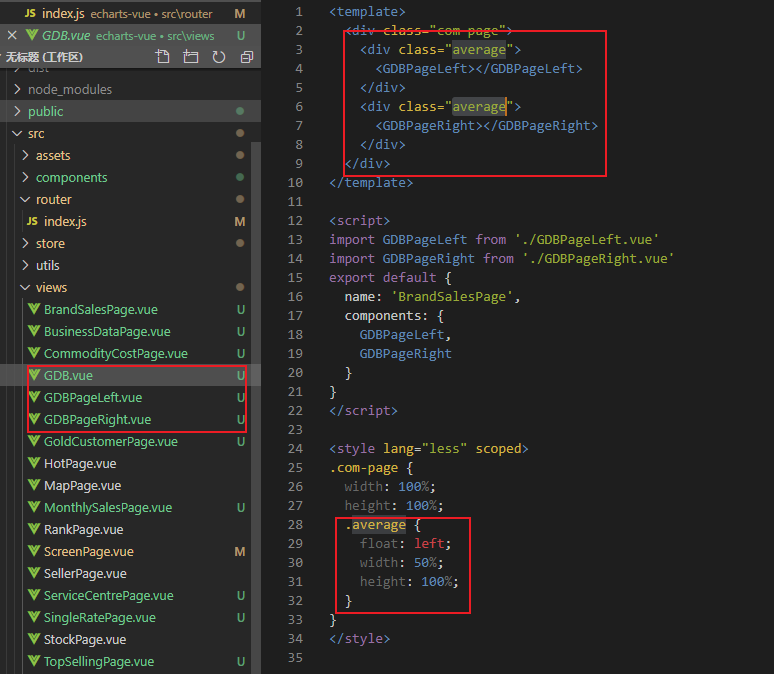
Task: Click the opening <script> tag line
Action: pyautogui.click(x=359, y=220)
